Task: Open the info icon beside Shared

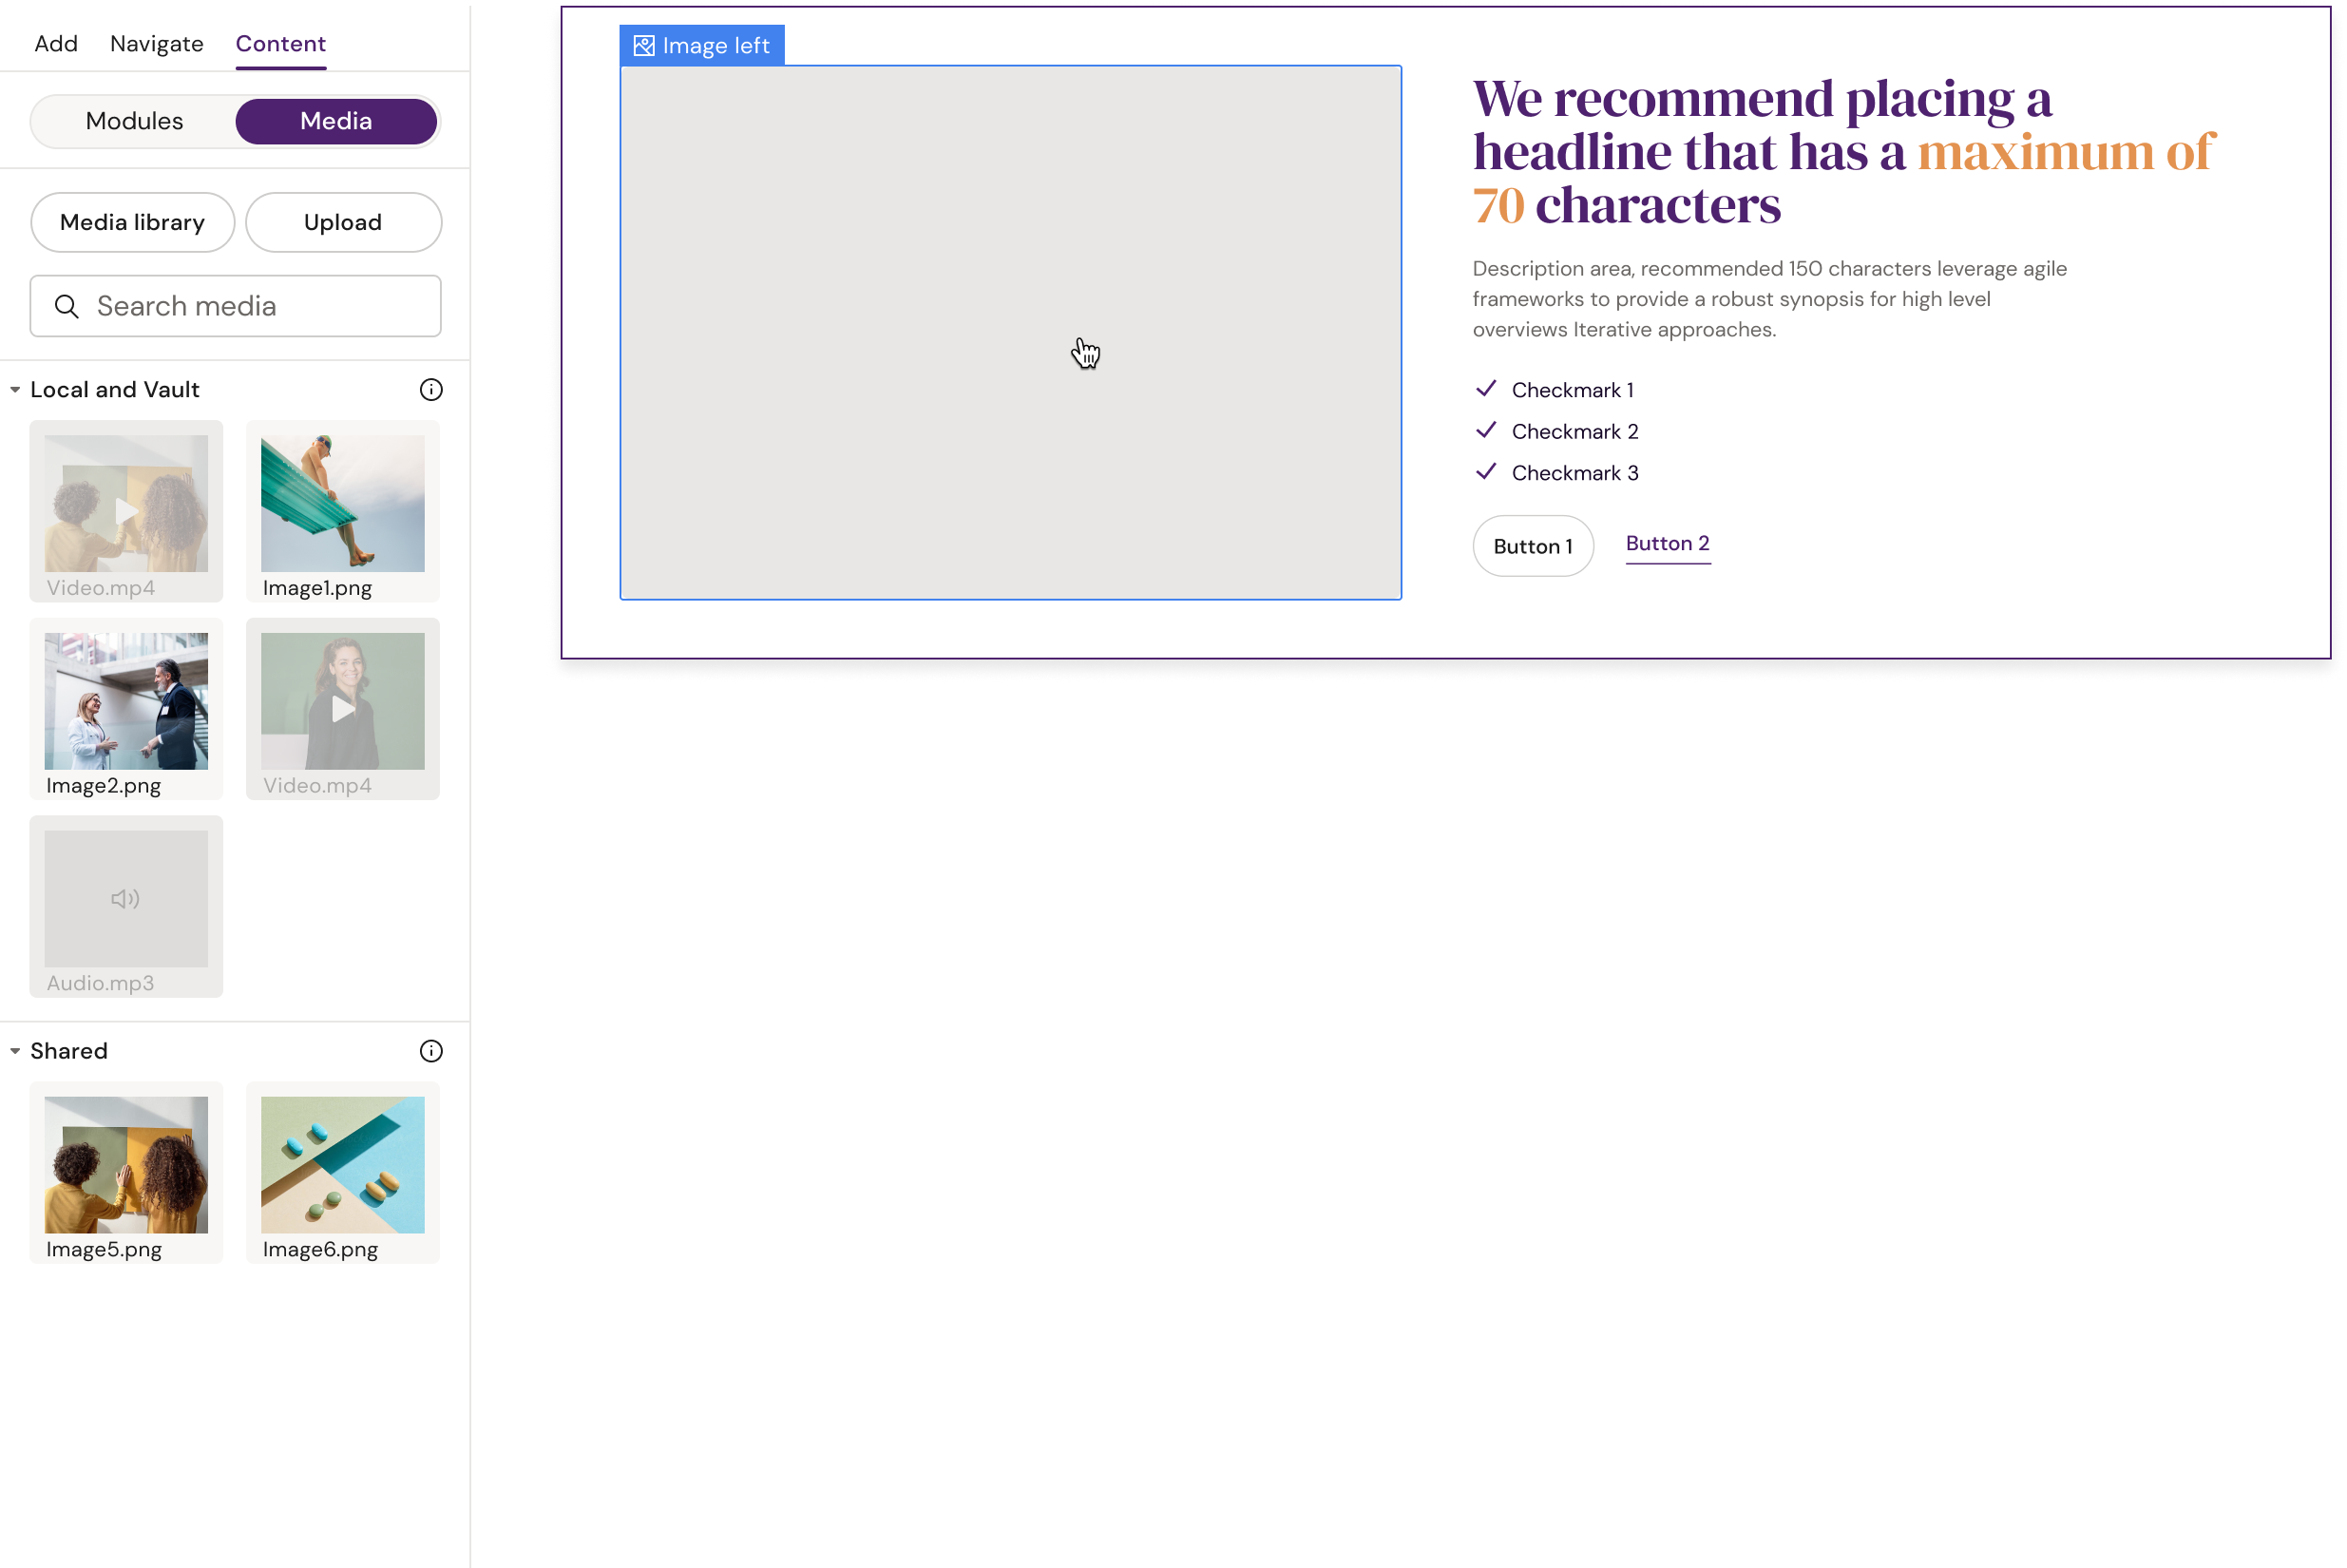Action: [430, 1050]
